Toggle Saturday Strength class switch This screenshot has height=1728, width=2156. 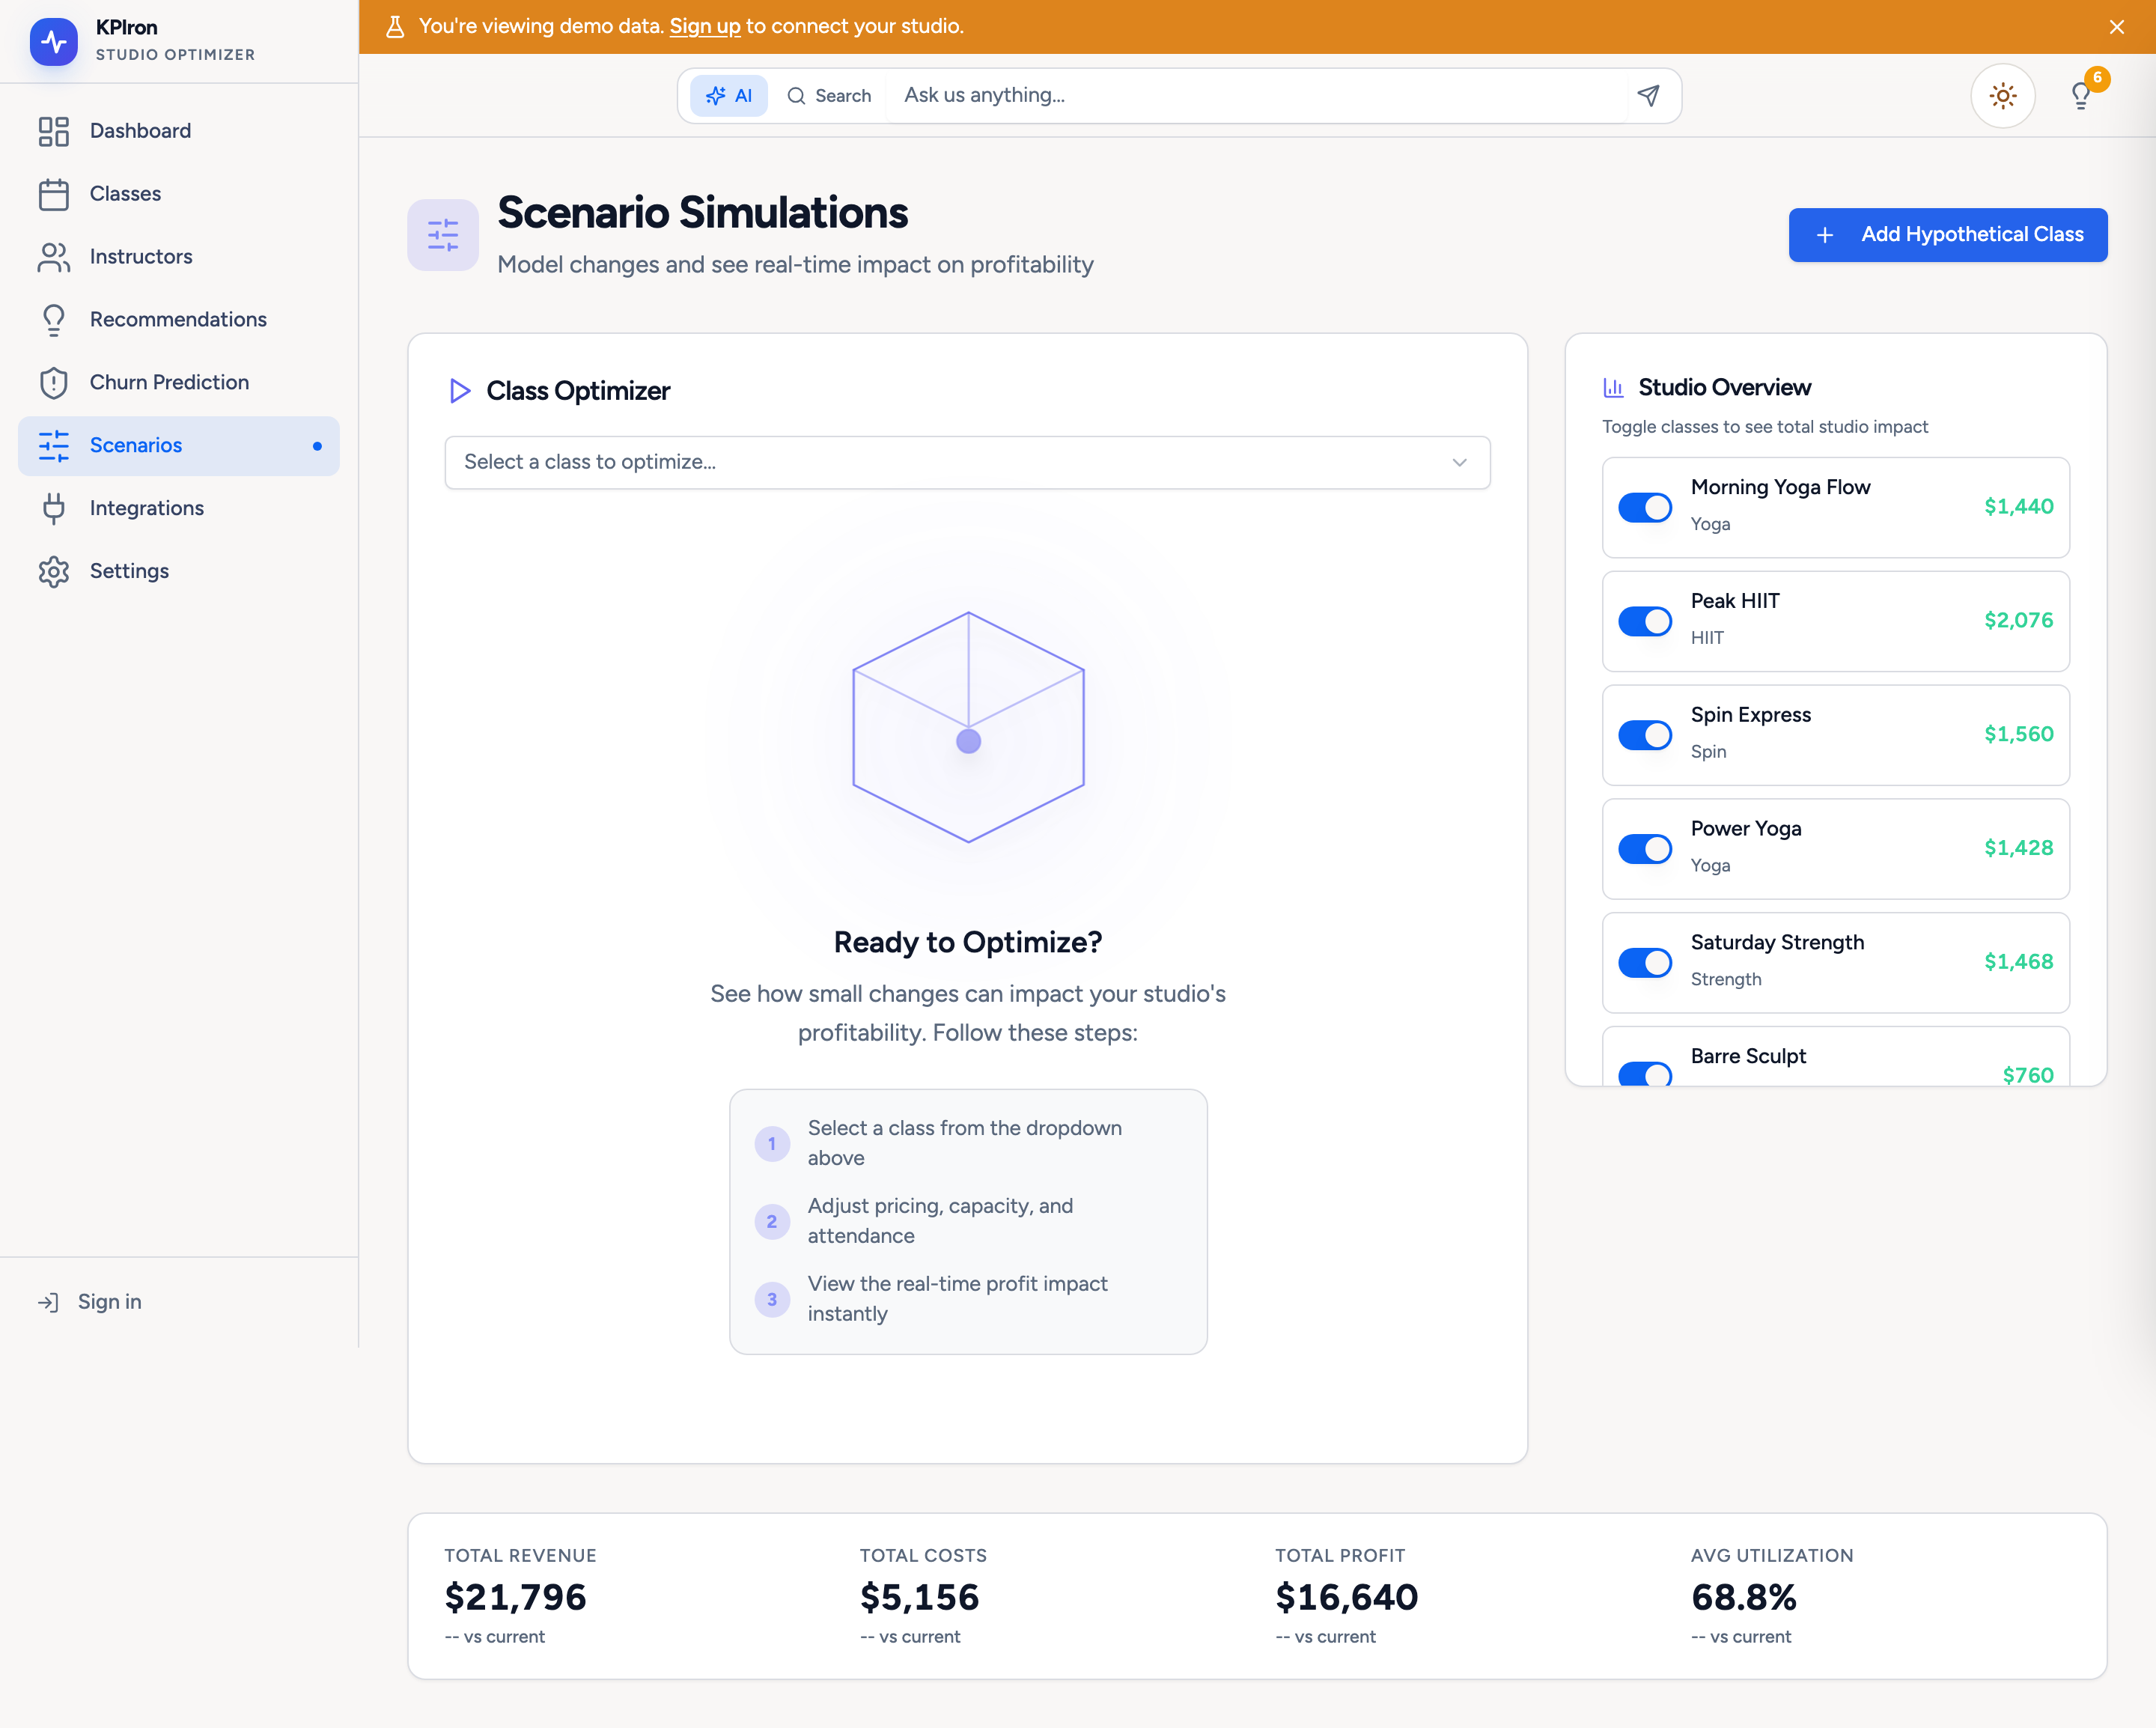[1645, 964]
